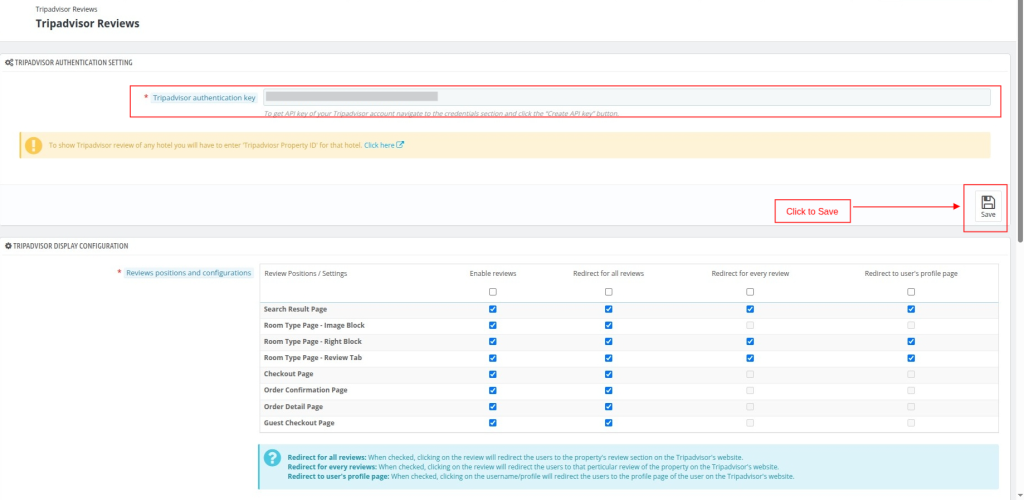Uncheck Enable reviews for Order Confirmation Page
The image size is (1024, 500).
click(x=492, y=390)
